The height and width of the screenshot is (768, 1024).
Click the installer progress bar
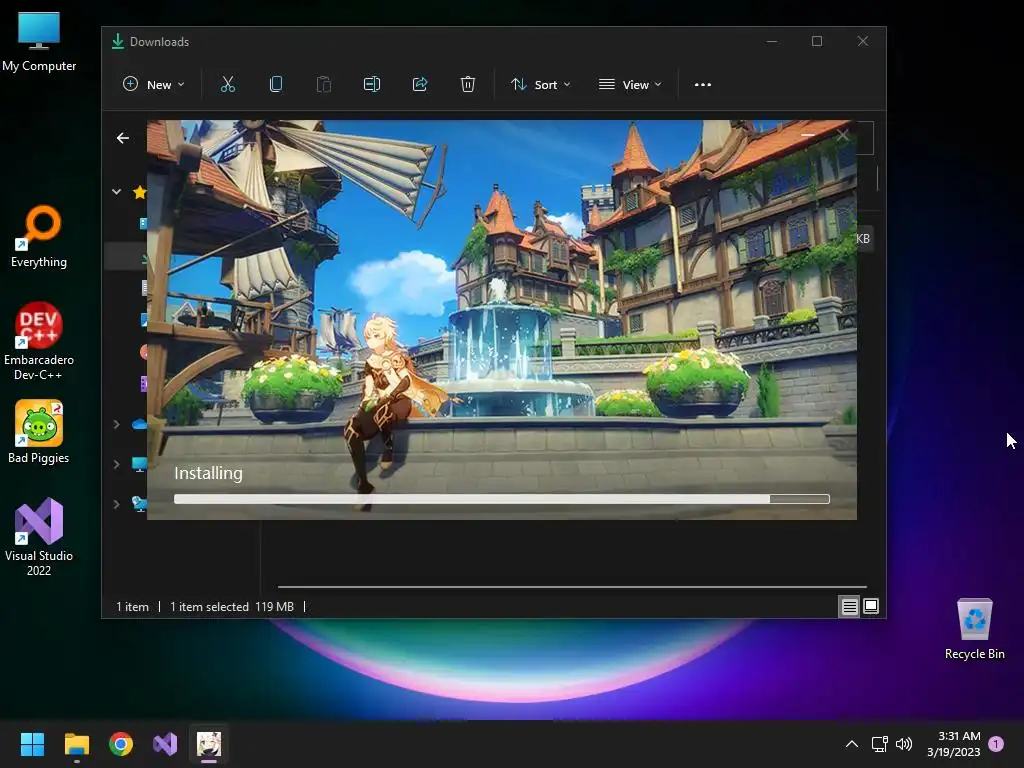click(x=502, y=499)
